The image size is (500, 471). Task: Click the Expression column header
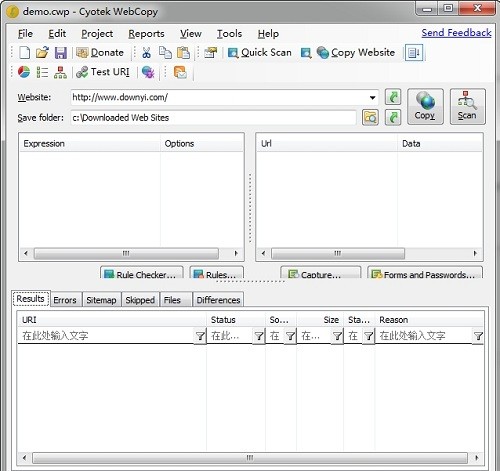click(x=90, y=144)
